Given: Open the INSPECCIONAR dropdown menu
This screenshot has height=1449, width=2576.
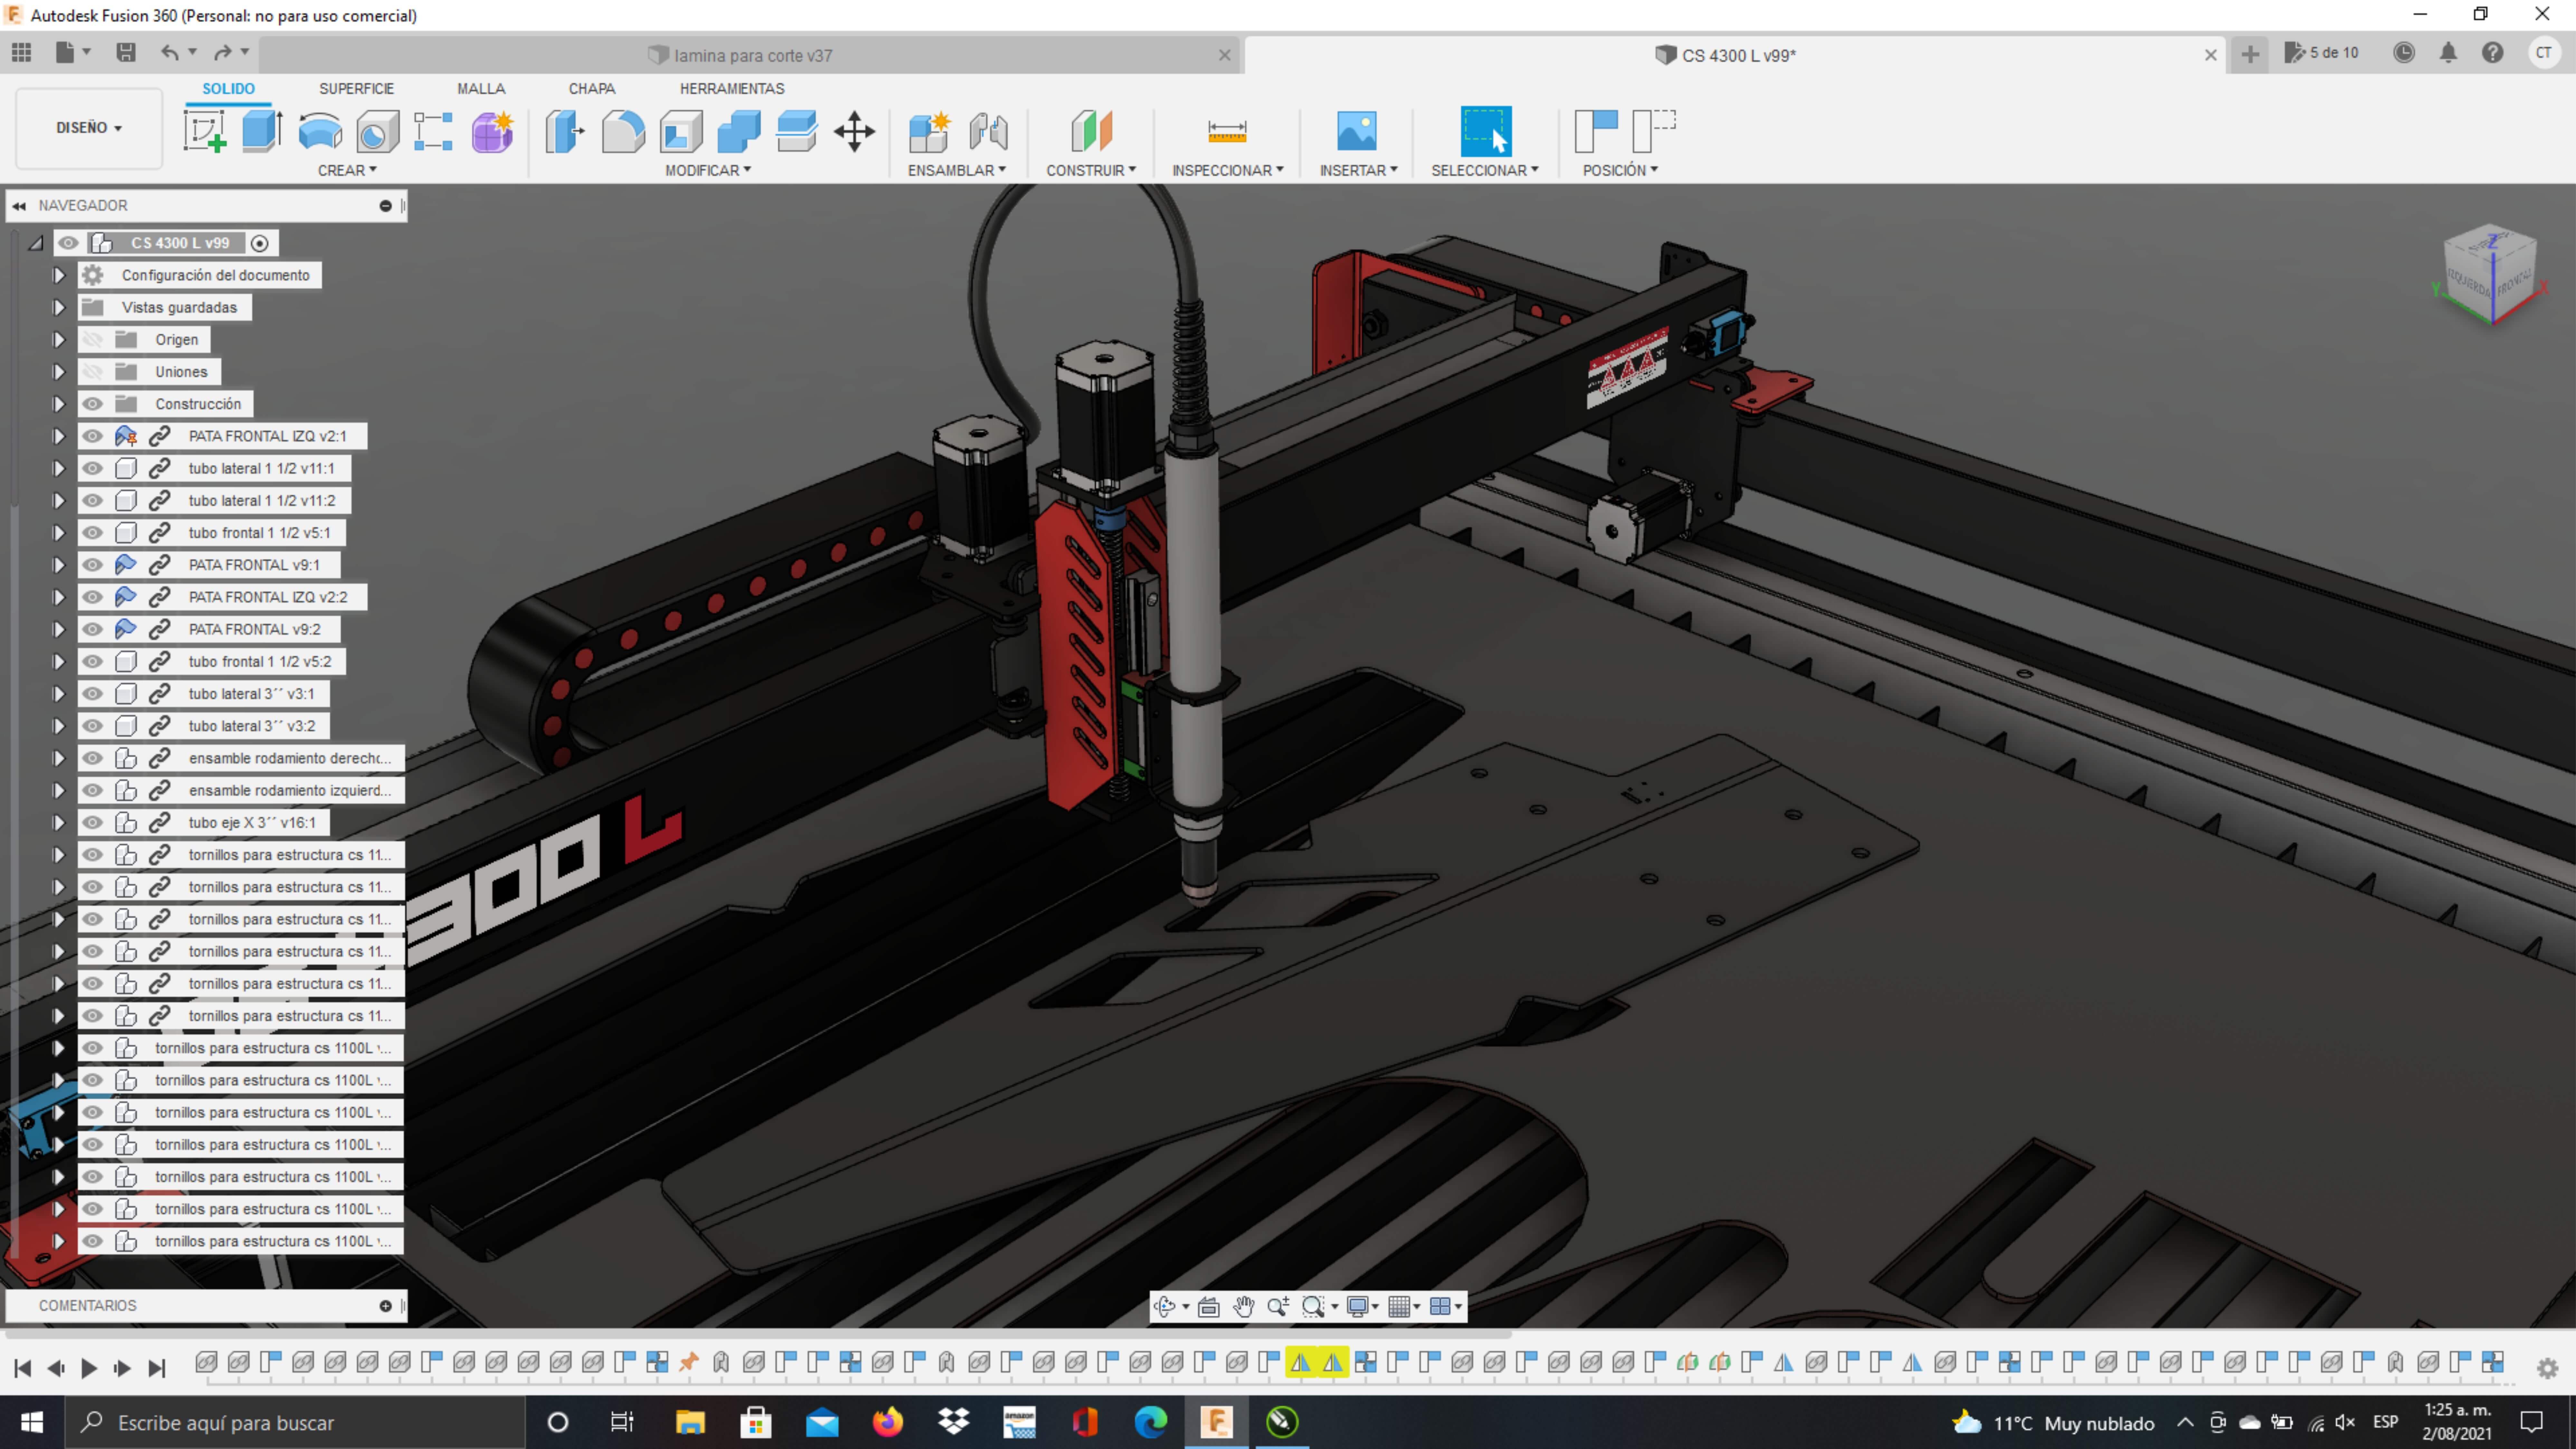Looking at the screenshot, I should pos(1228,170).
